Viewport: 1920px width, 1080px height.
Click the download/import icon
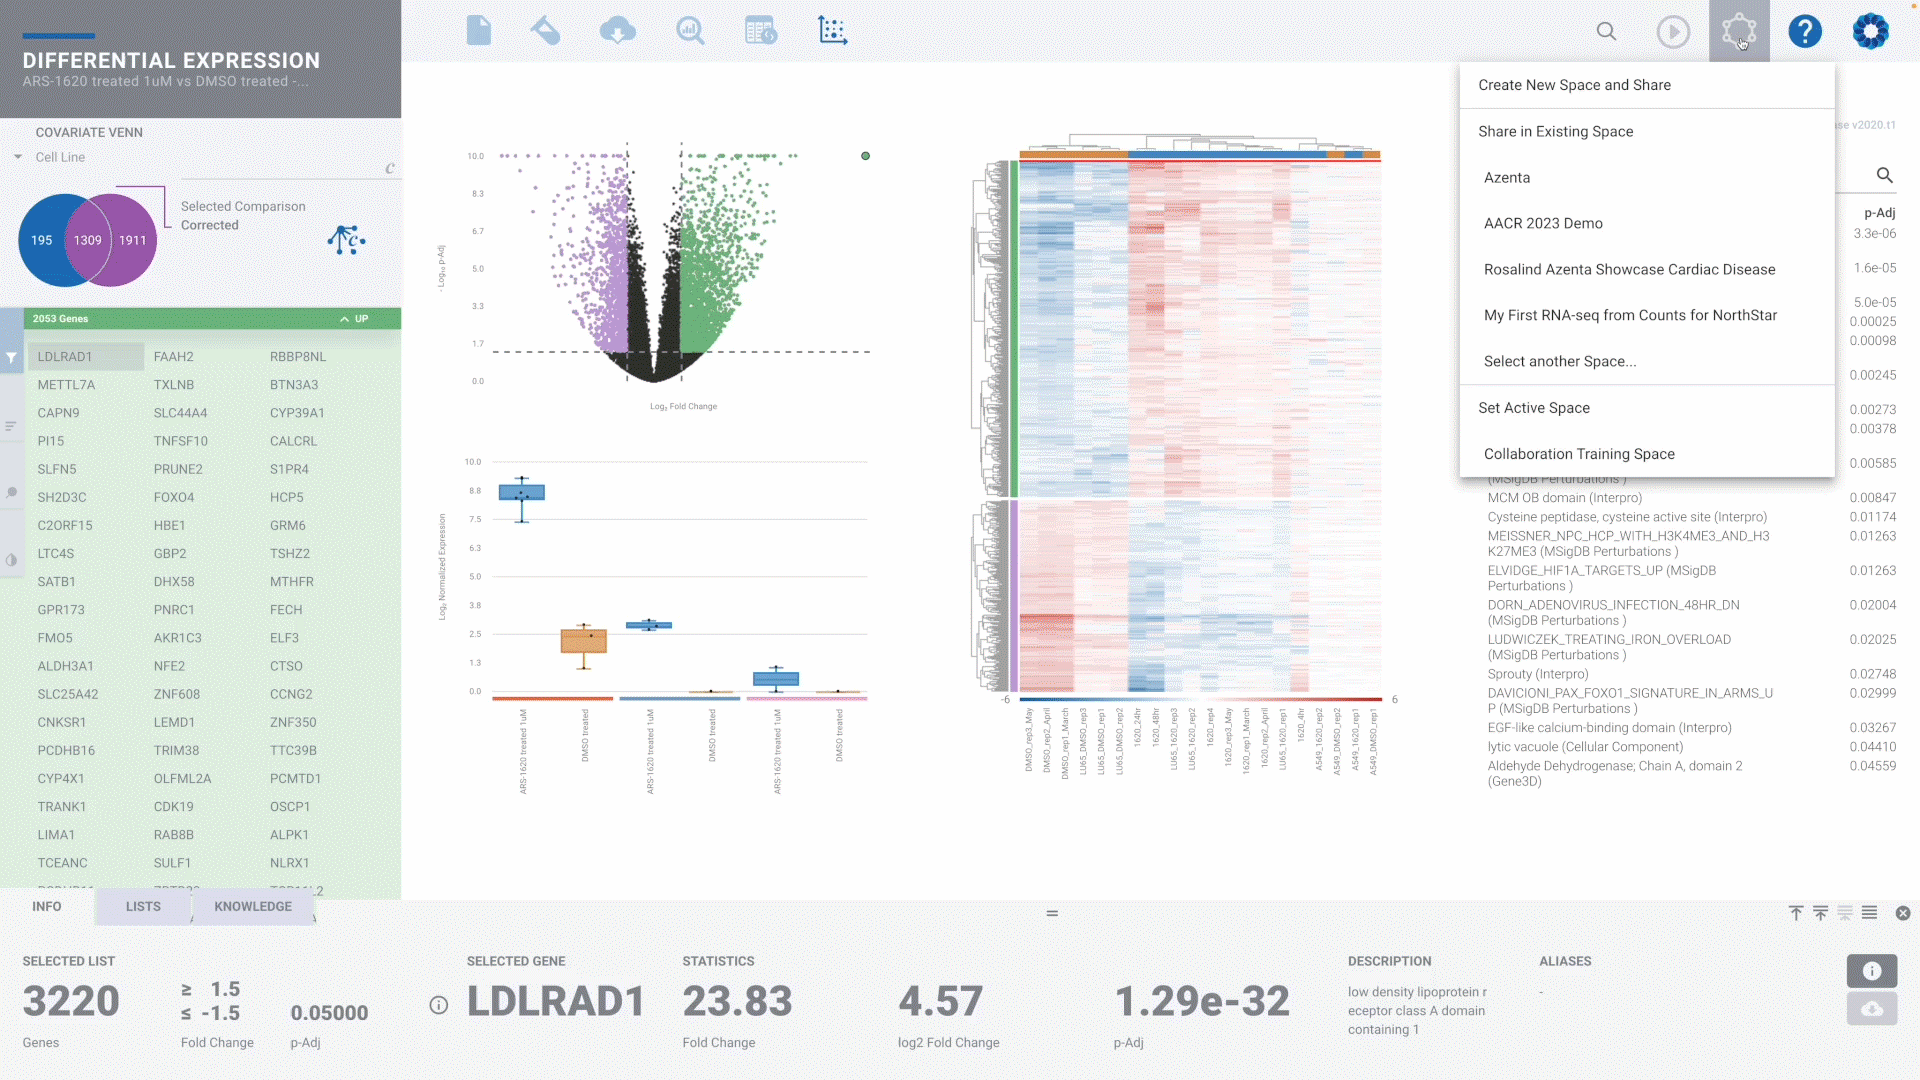[x=618, y=30]
